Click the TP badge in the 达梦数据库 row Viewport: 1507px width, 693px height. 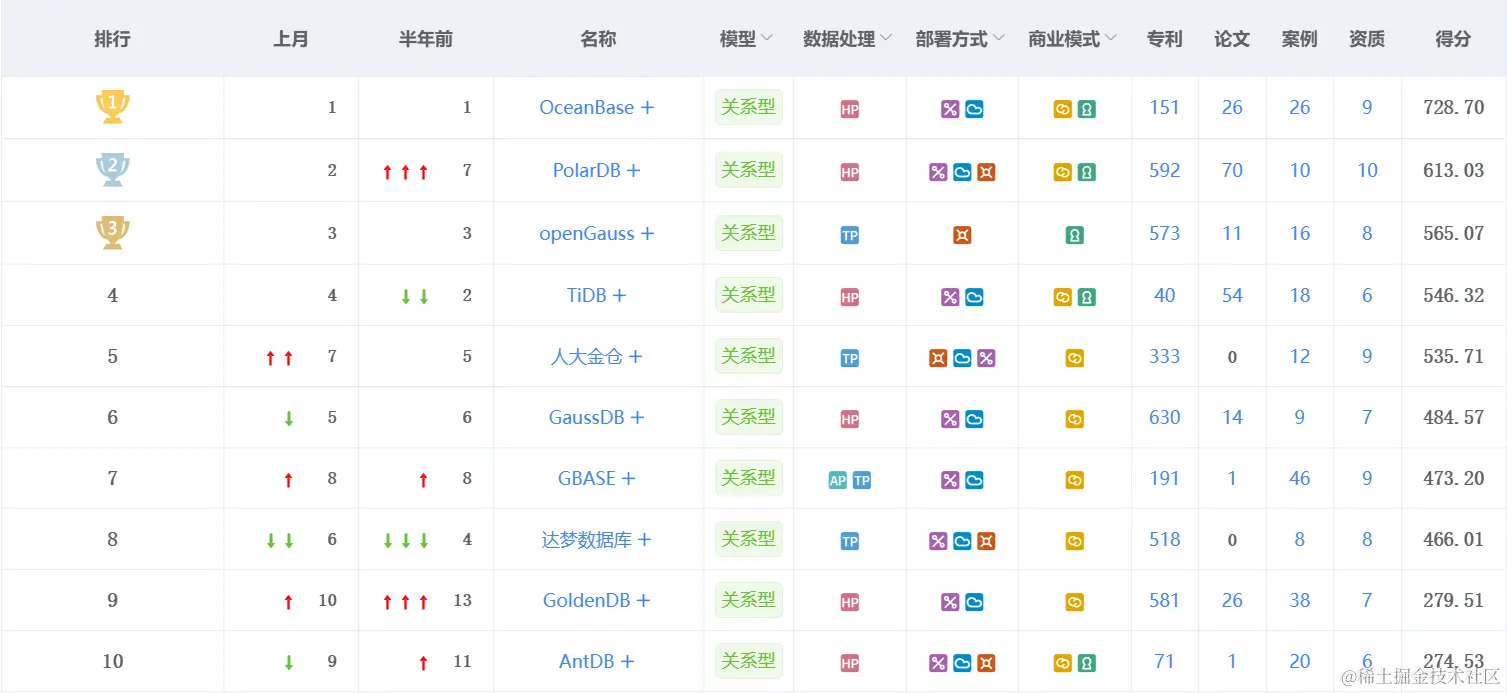pos(850,542)
